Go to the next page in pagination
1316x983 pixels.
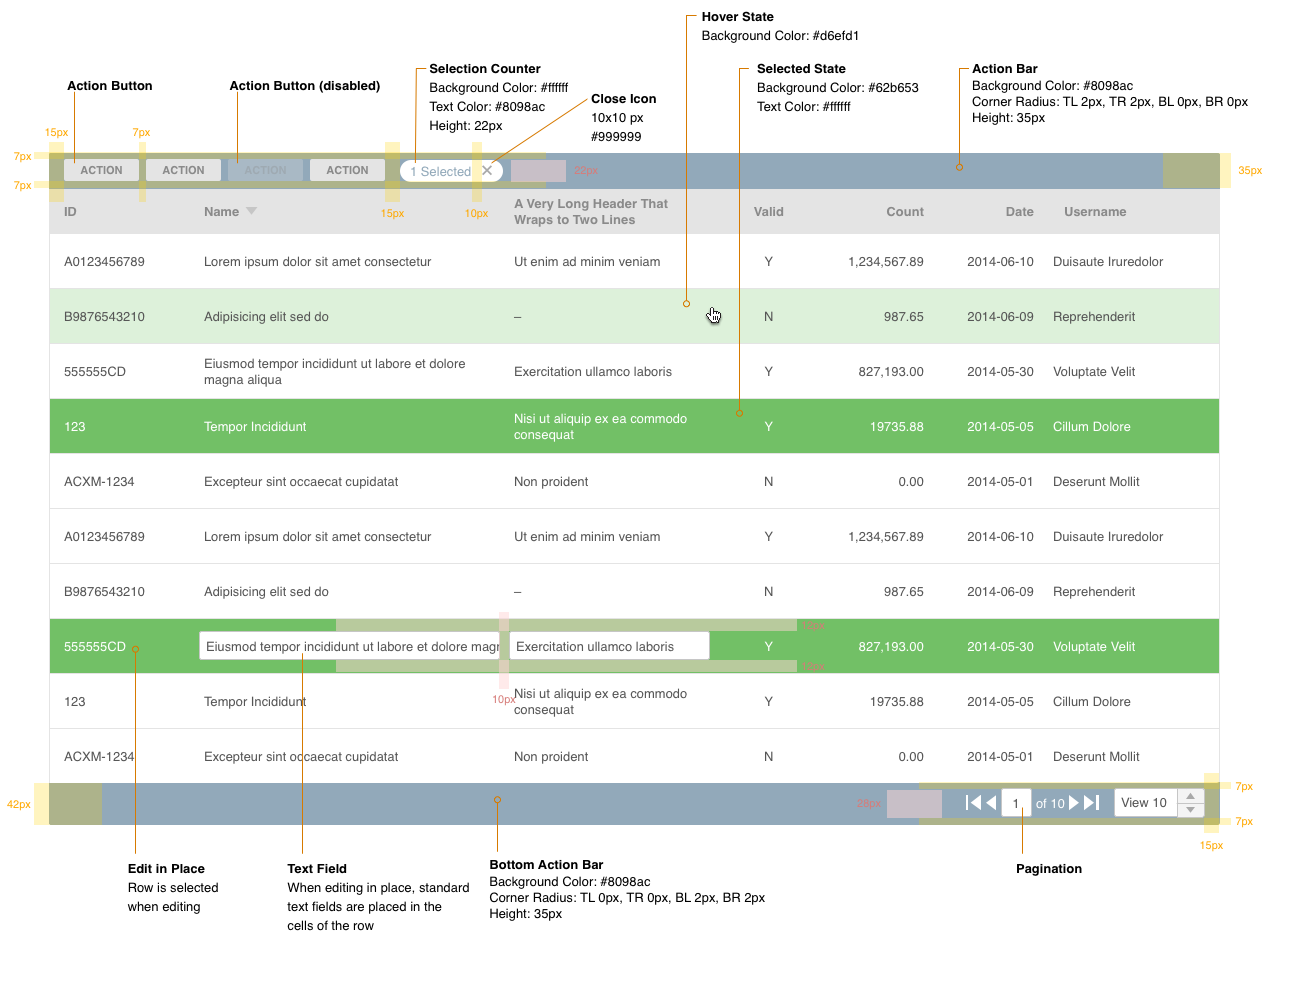[x=1074, y=803]
